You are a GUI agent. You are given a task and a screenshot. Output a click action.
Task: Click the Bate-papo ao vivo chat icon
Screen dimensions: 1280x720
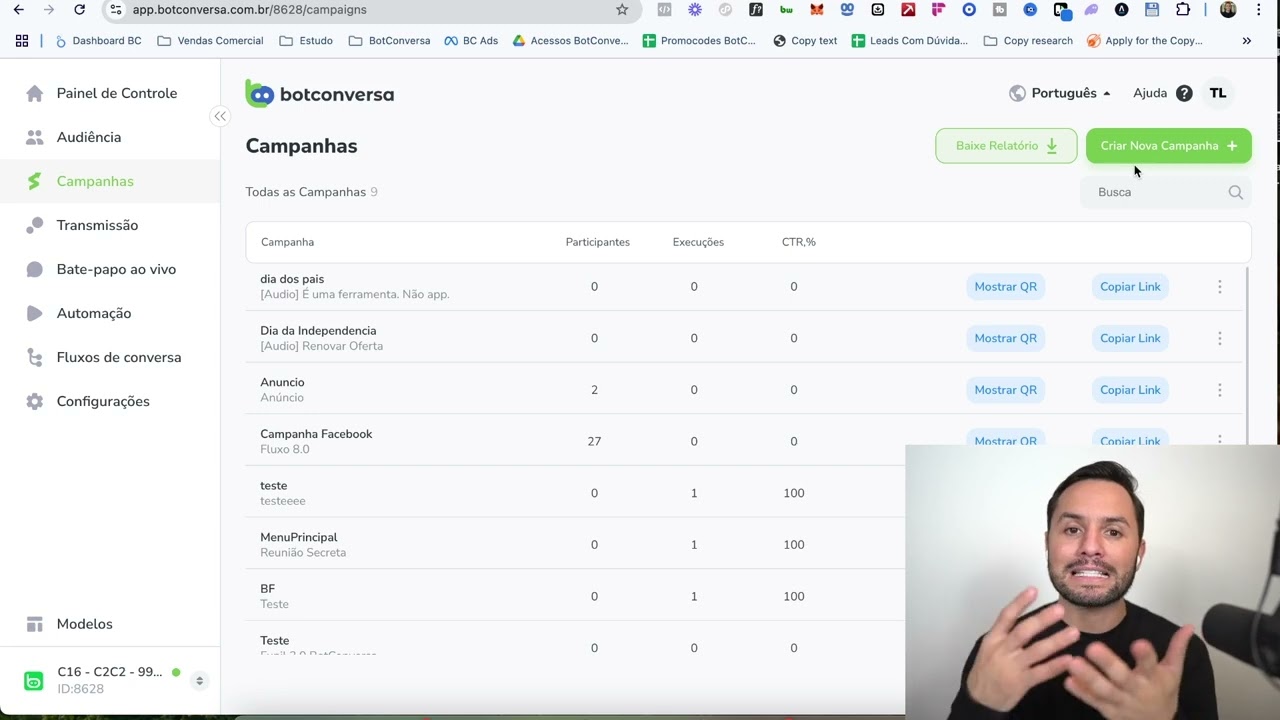(x=35, y=269)
